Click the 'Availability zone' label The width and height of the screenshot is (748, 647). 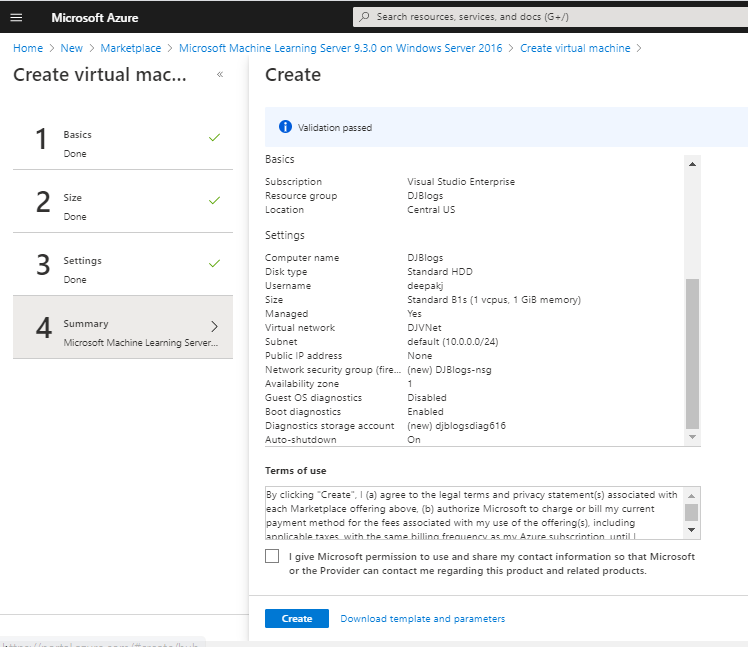click(302, 384)
